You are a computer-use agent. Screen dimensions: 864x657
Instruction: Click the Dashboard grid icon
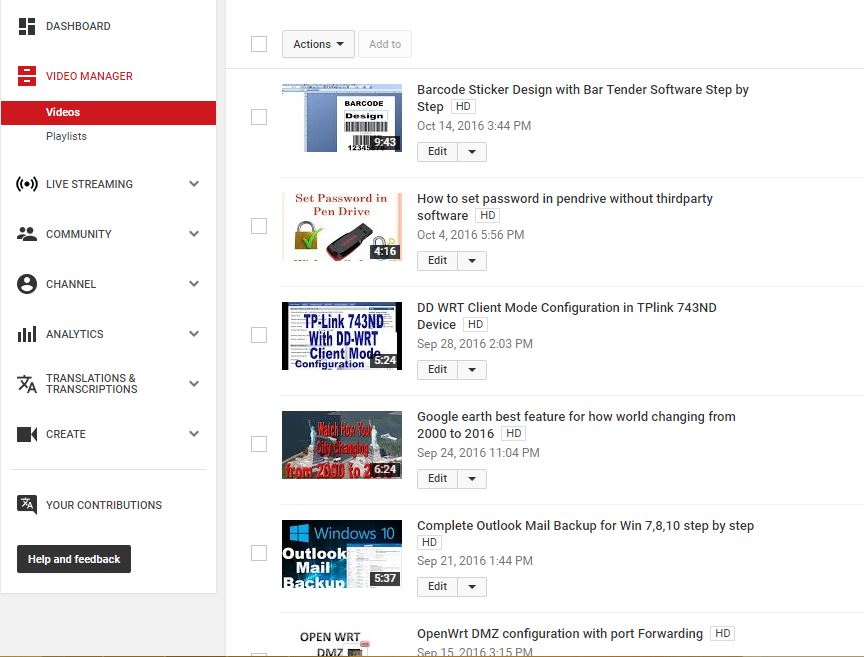click(27, 27)
